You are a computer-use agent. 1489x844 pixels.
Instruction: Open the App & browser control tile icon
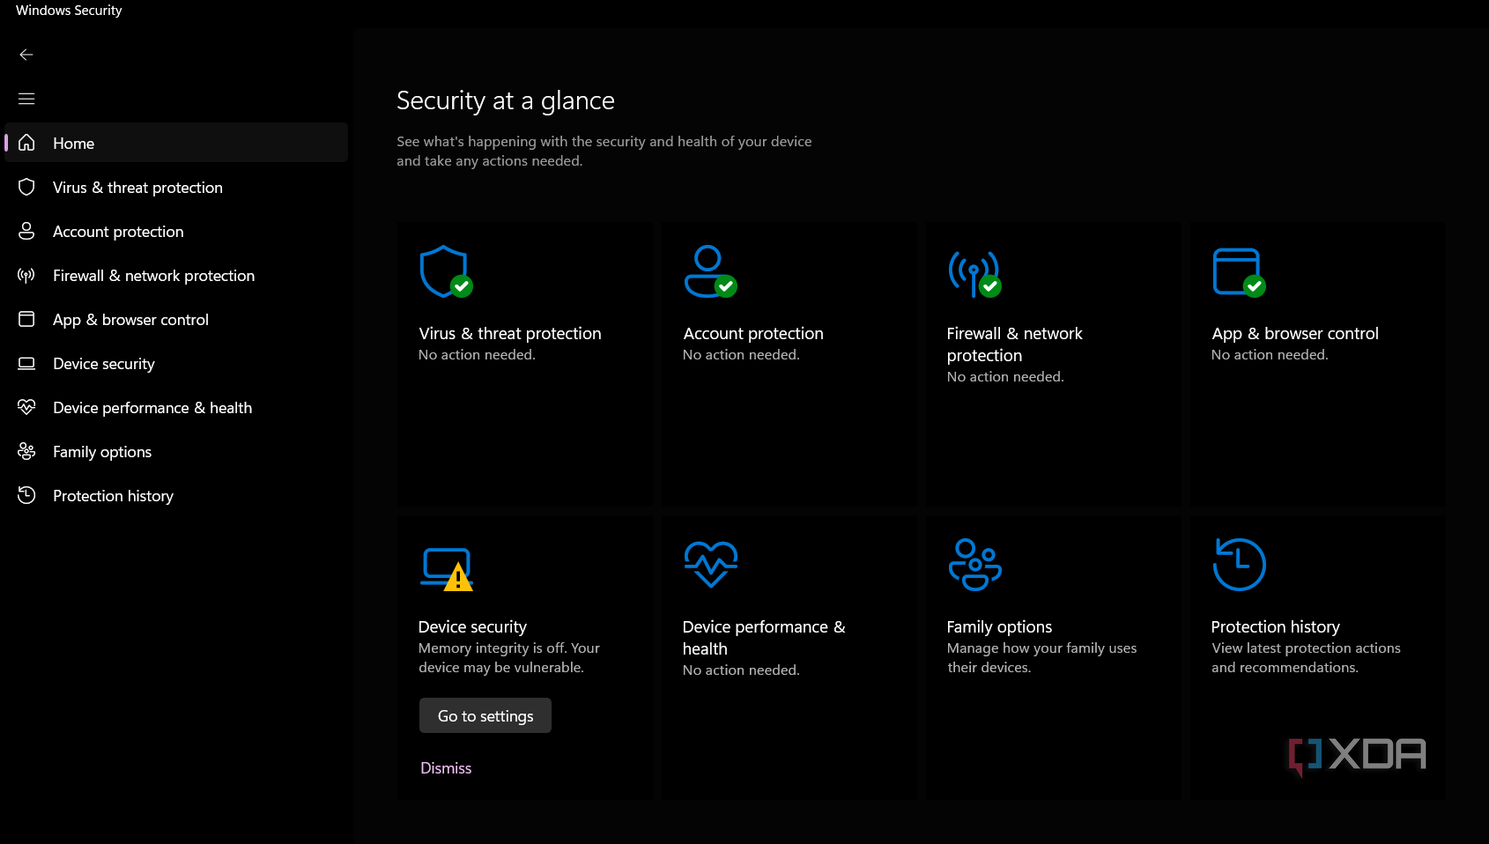pos(1239,272)
